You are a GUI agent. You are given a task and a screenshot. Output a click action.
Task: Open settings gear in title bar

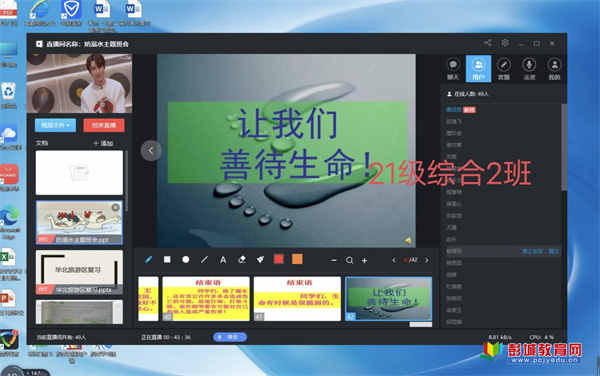505,43
